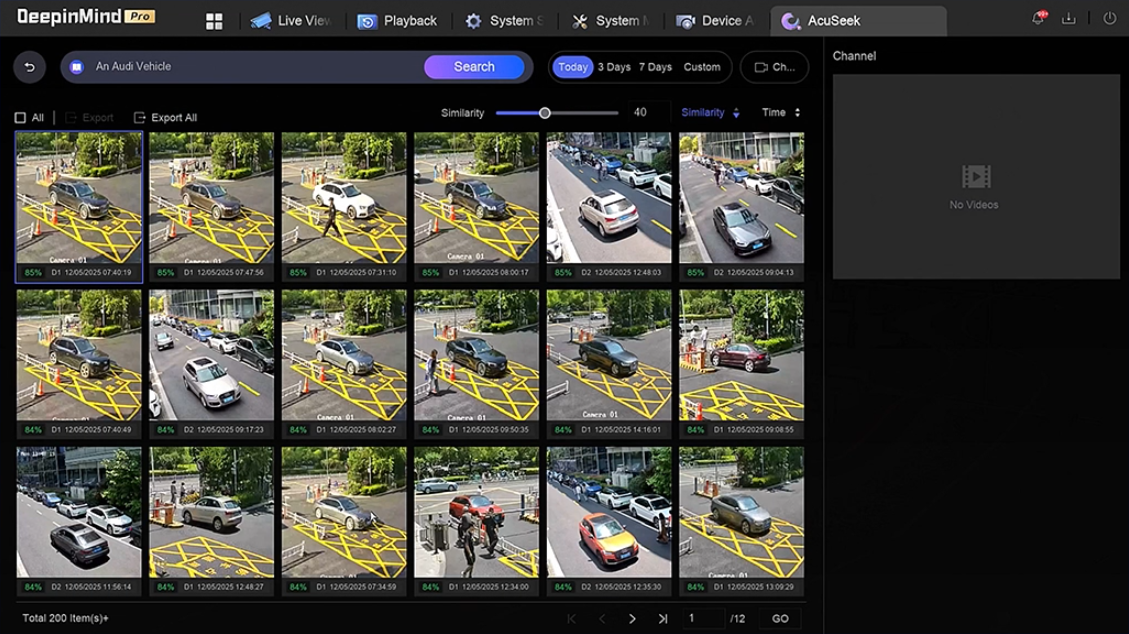The image size is (1129, 634).
Task: Open the app grid menu icon
Action: tap(214, 21)
